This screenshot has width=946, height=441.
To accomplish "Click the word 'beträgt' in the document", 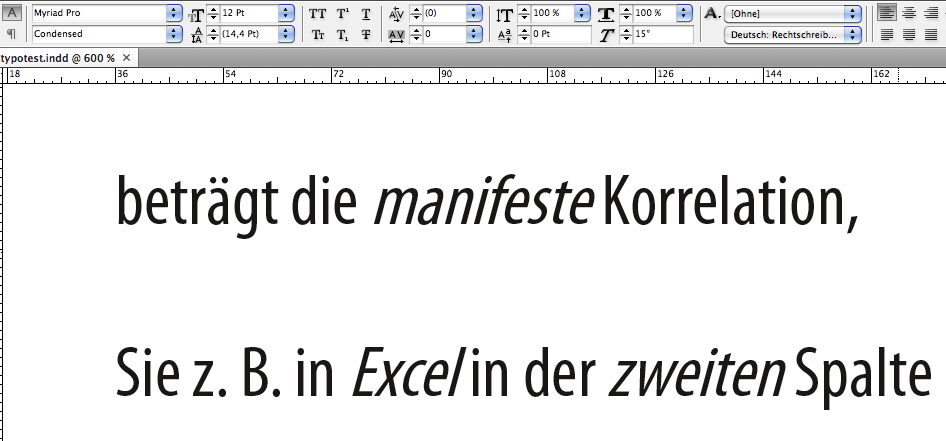I will (x=197, y=205).
